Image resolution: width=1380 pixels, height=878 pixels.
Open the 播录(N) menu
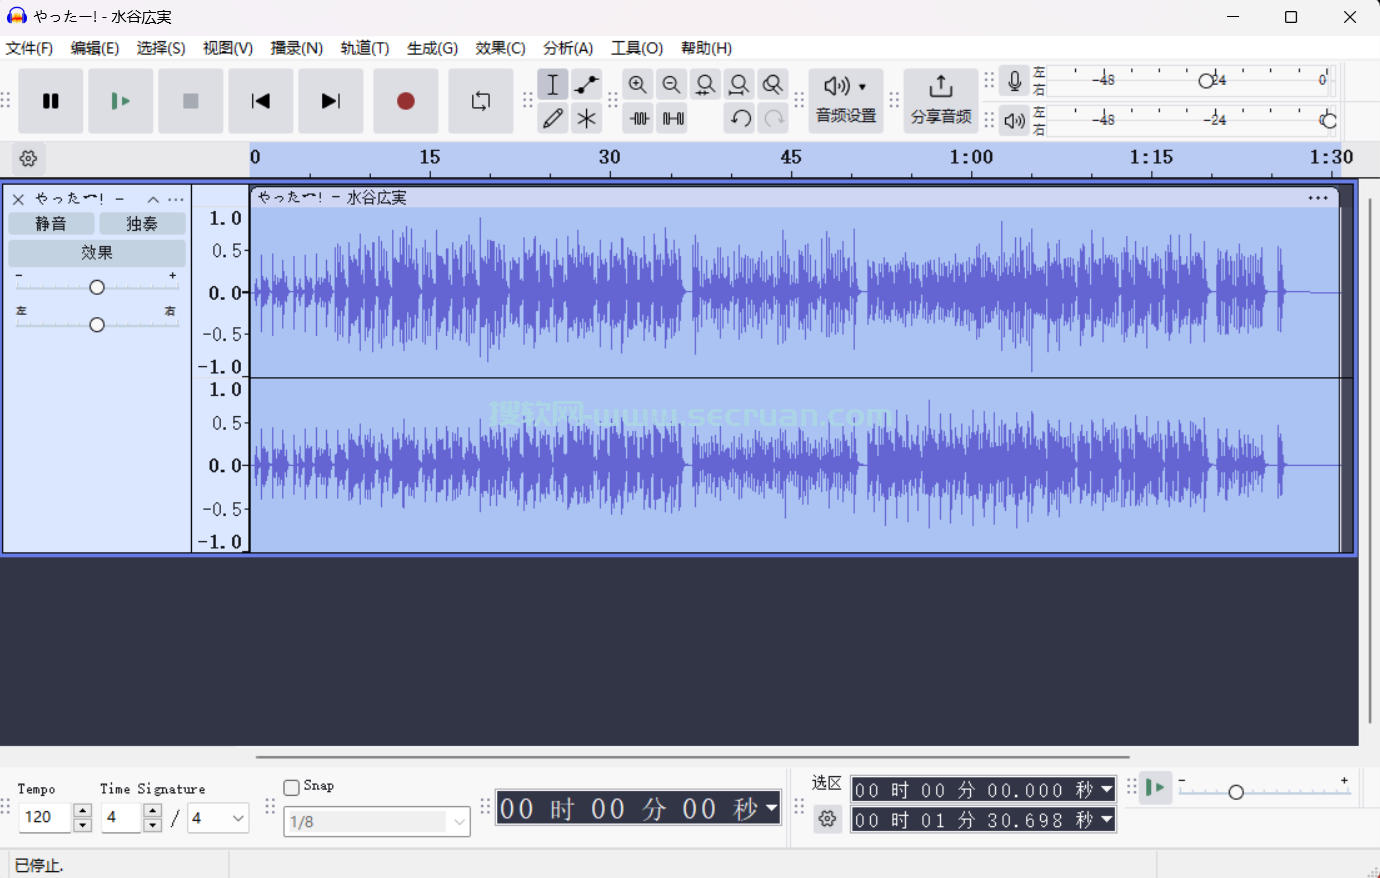click(297, 48)
